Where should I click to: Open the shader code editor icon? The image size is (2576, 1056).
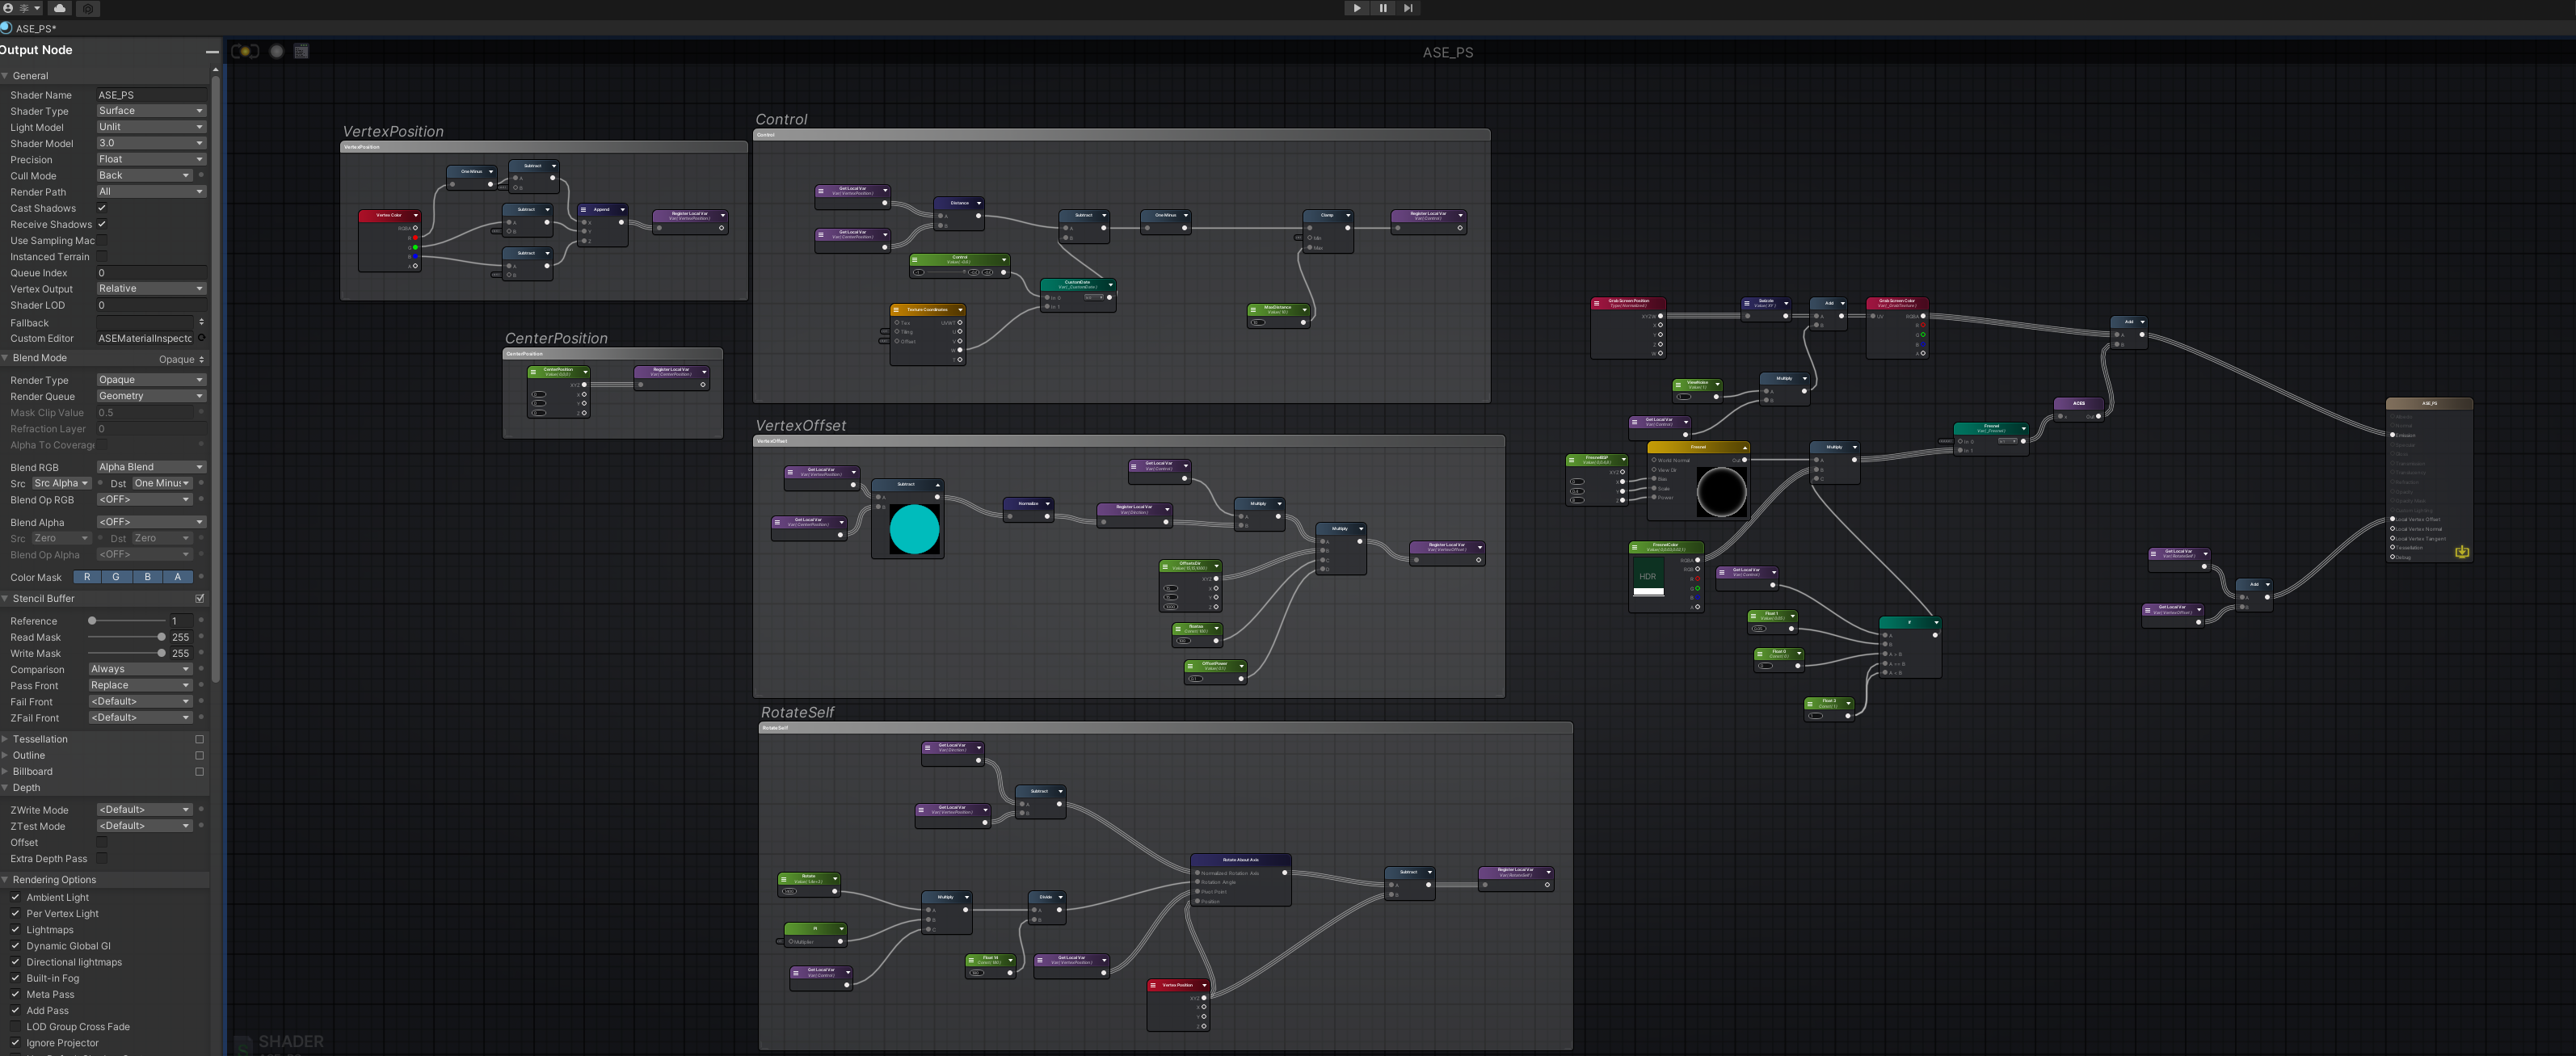pos(301,52)
